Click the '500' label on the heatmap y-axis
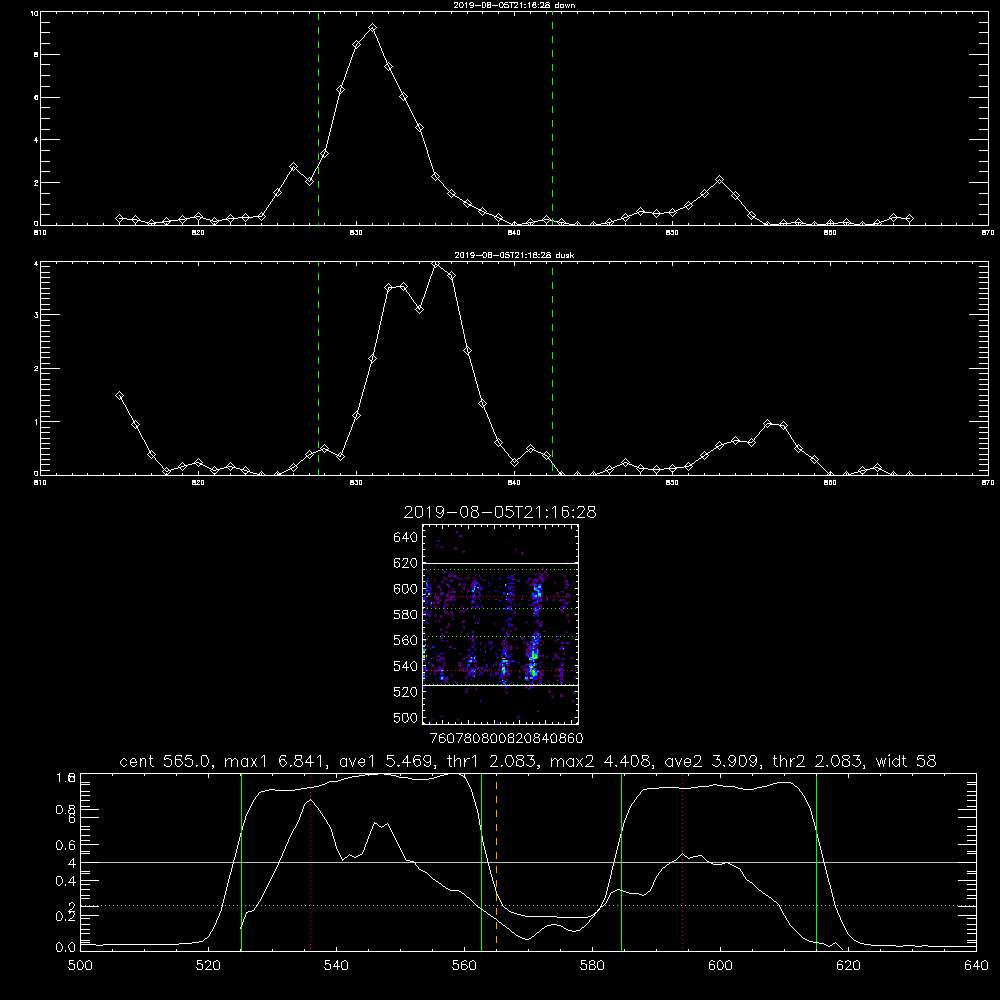The width and height of the screenshot is (1000, 1000). [406, 717]
